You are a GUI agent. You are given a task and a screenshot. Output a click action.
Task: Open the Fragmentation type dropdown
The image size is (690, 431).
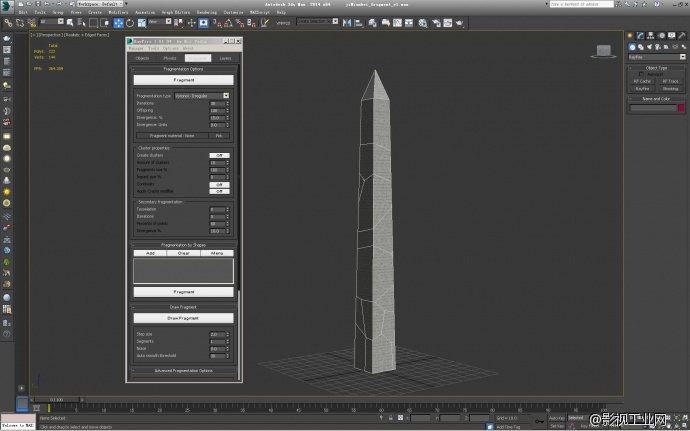click(202, 96)
